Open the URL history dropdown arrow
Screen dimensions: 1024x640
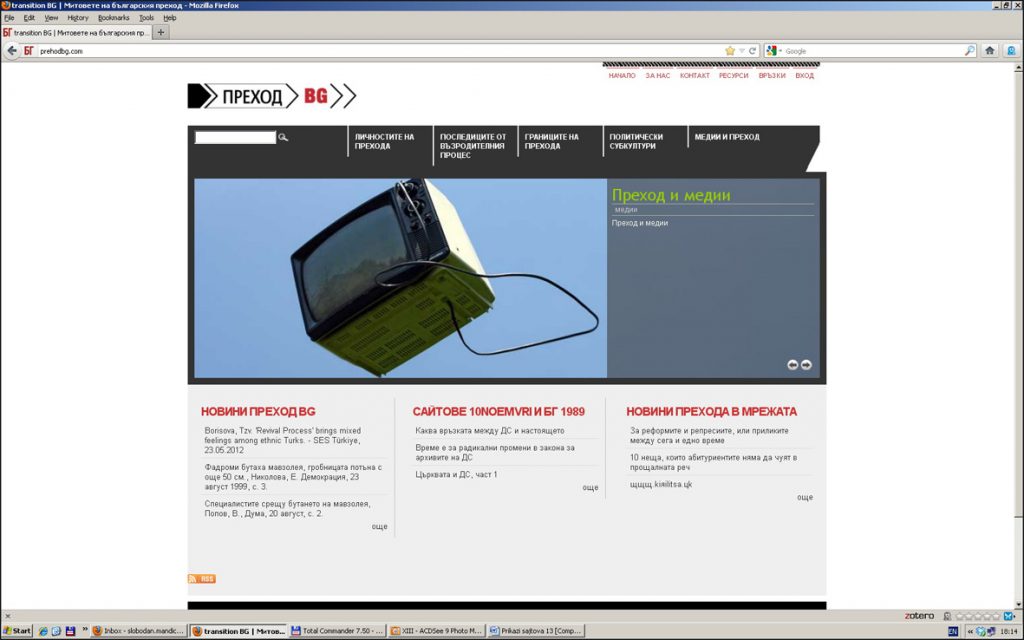(x=742, y=51)
